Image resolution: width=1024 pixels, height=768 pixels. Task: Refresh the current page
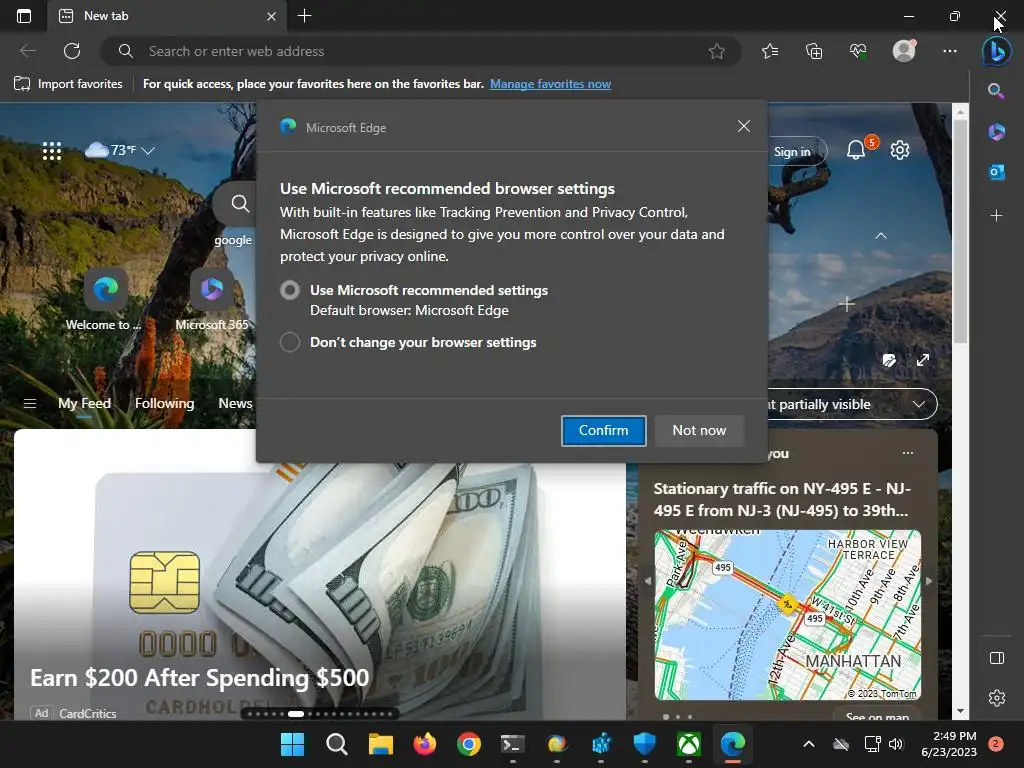72,51
